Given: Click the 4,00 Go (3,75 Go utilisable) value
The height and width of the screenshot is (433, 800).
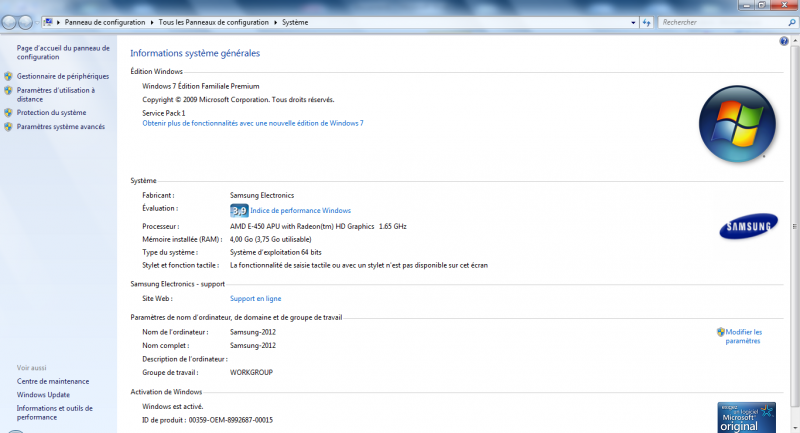Looking at the screenshot, I should click(270, 239).
